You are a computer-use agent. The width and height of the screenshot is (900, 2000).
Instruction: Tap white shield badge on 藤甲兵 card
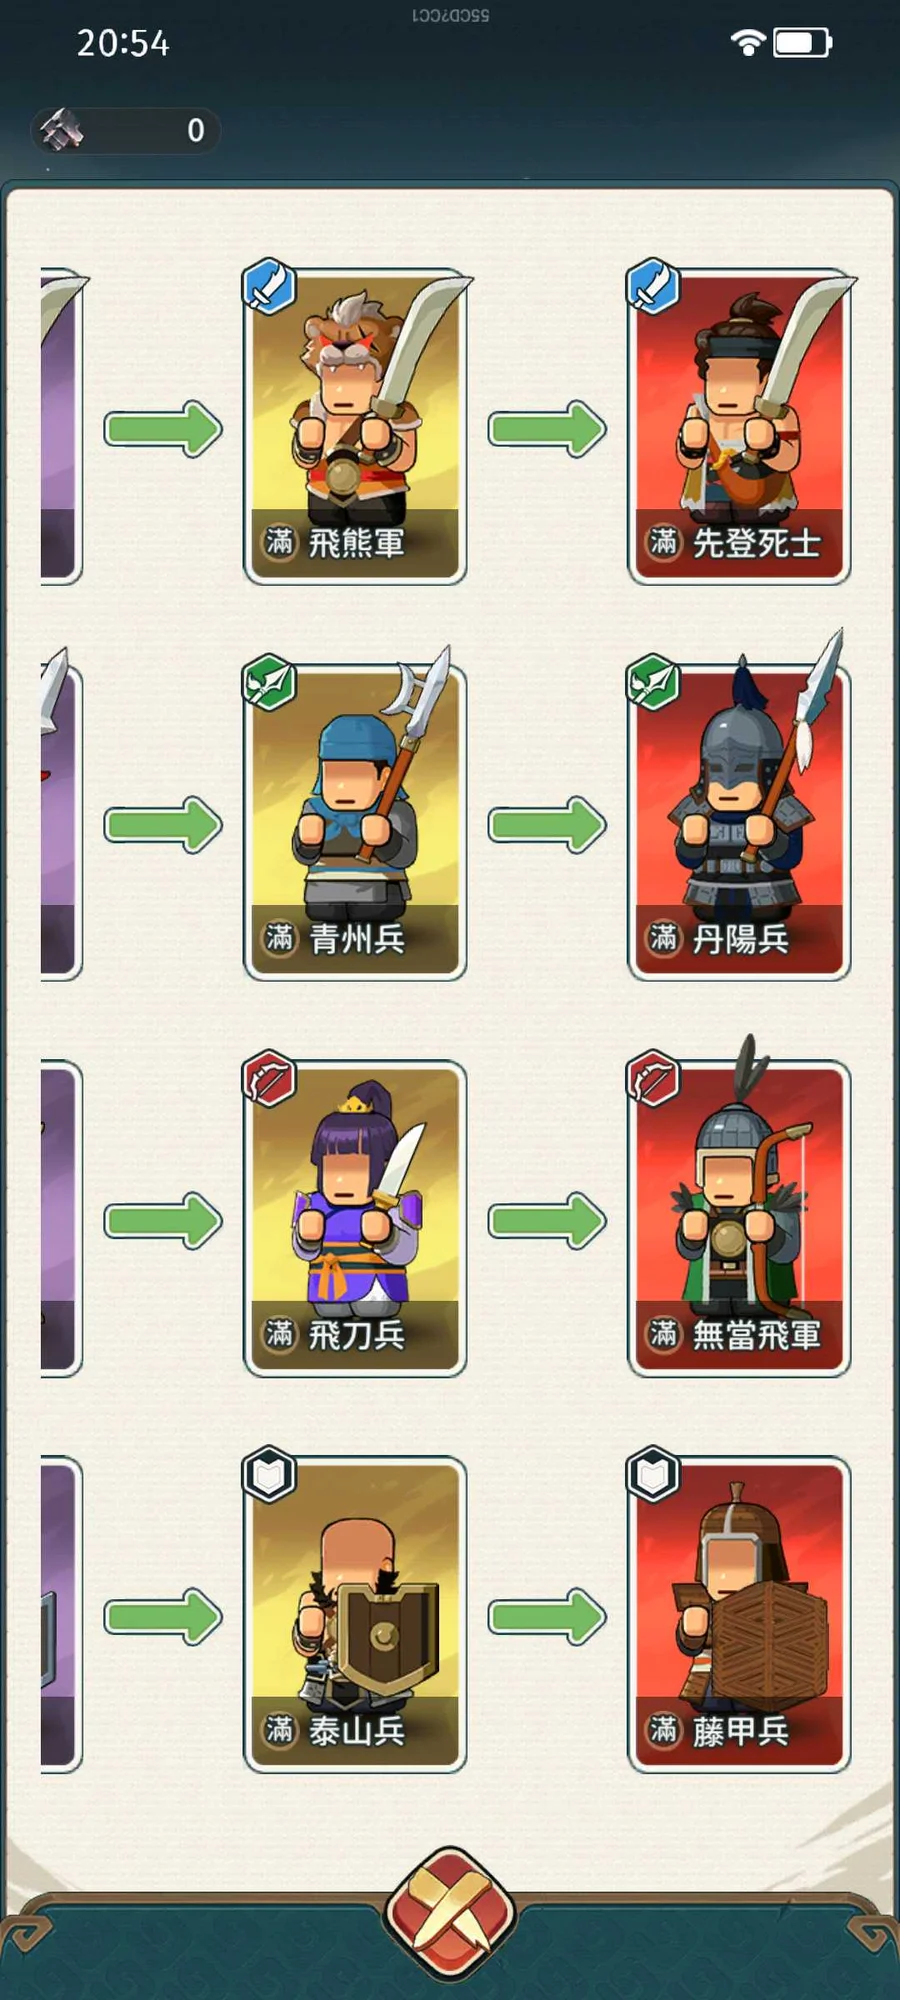[x=653, y=1474]
